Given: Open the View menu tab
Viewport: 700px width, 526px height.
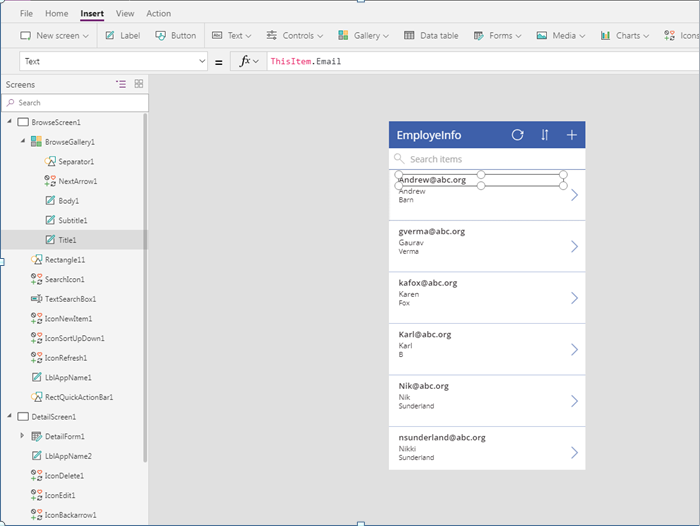Looking at the screenshot, I should [x=125, y=14].
